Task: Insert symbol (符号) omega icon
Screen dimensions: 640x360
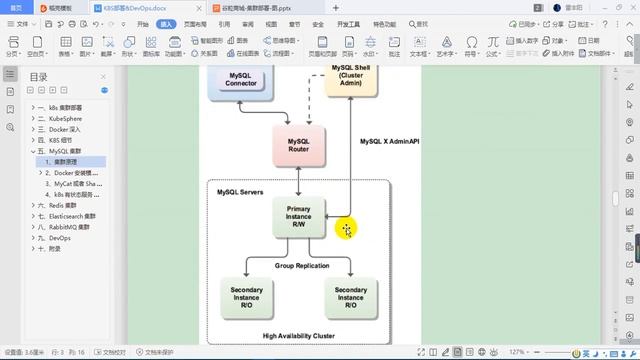Action: coord(472,46)
